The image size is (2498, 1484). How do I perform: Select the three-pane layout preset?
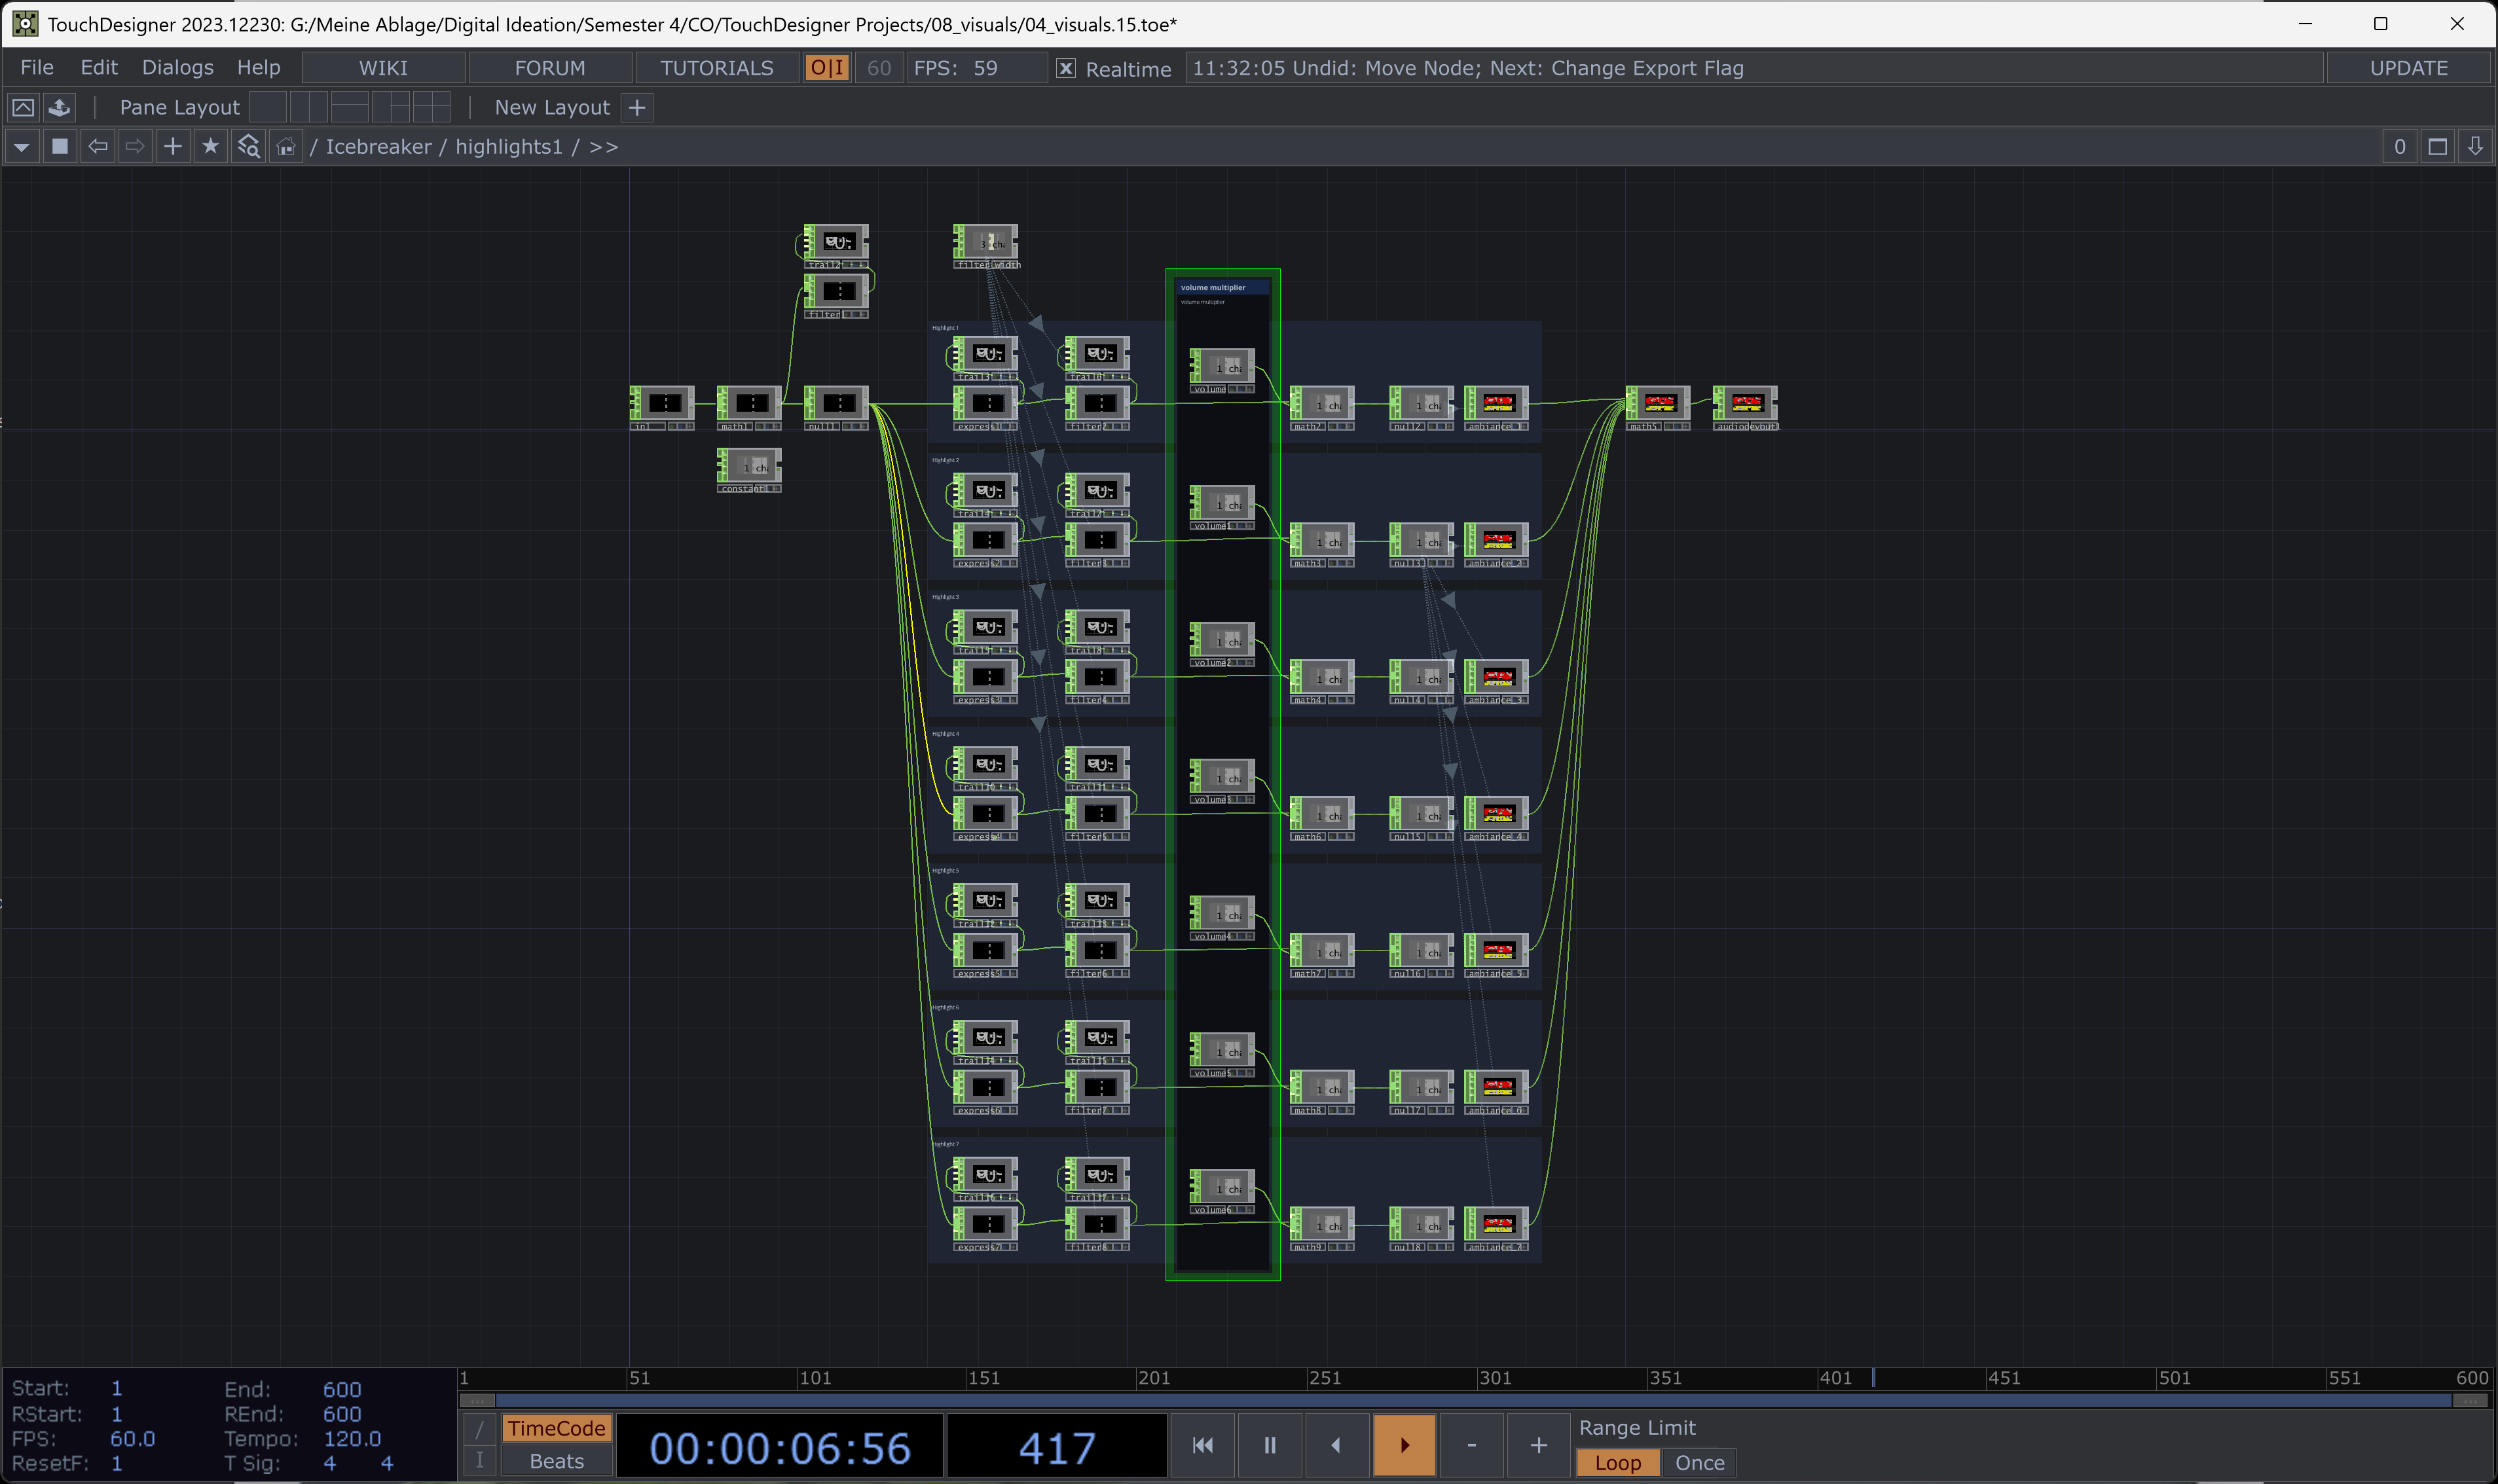coord(391,107)
